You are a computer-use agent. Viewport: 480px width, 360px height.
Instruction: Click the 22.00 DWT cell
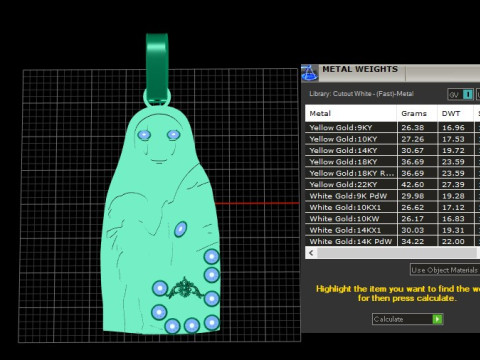point(455,241)
